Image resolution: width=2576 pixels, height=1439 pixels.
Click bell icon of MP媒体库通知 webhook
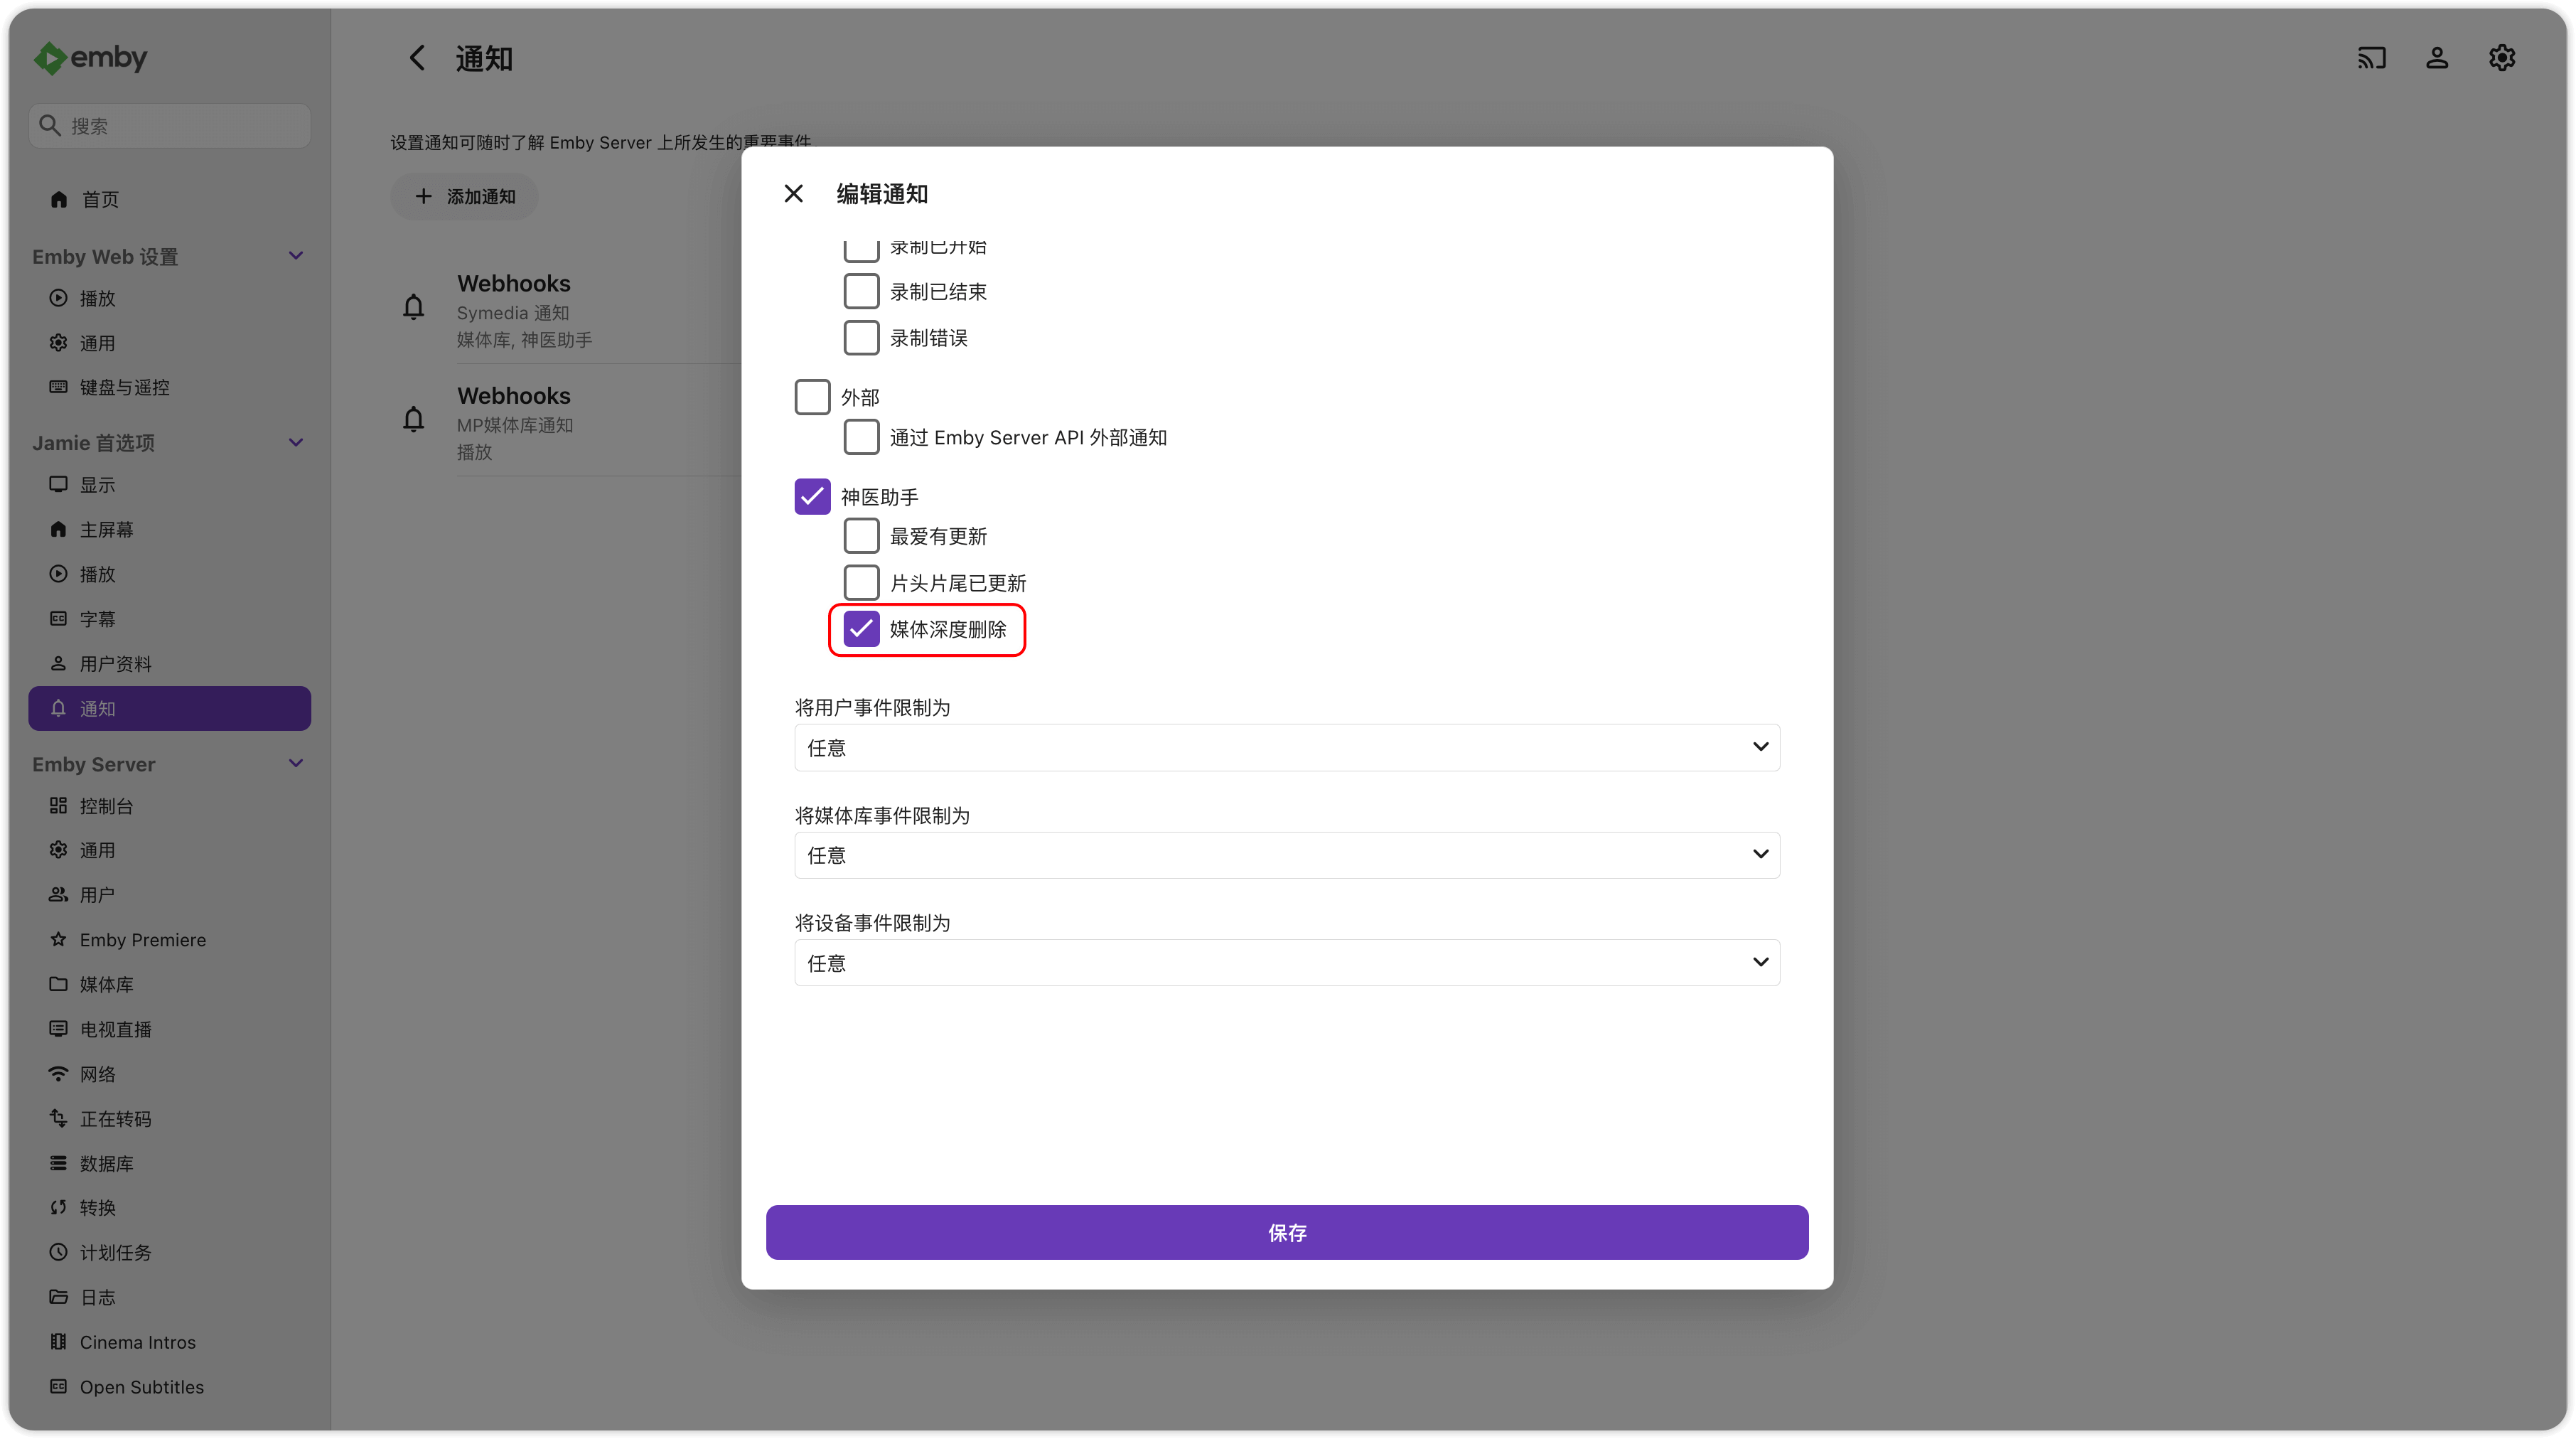413,419
